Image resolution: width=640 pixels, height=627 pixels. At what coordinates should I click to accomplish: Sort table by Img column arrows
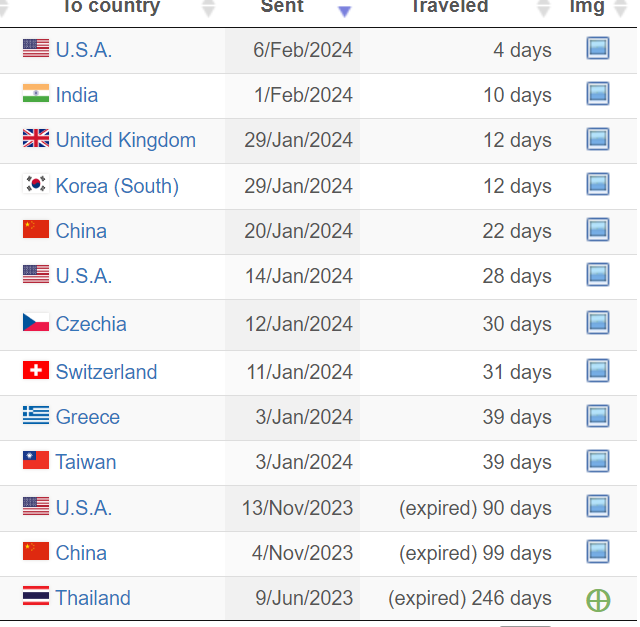[x=620, y=8]
